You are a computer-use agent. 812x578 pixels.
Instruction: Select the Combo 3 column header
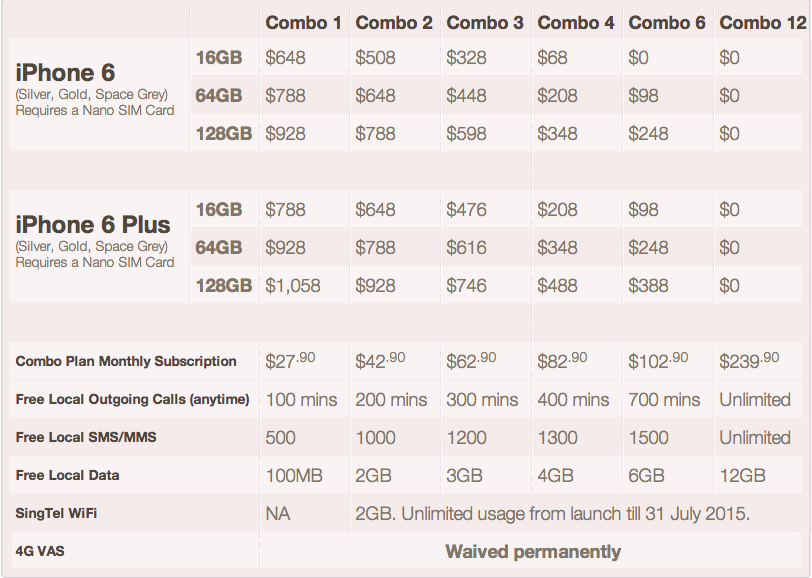point(485,22)
